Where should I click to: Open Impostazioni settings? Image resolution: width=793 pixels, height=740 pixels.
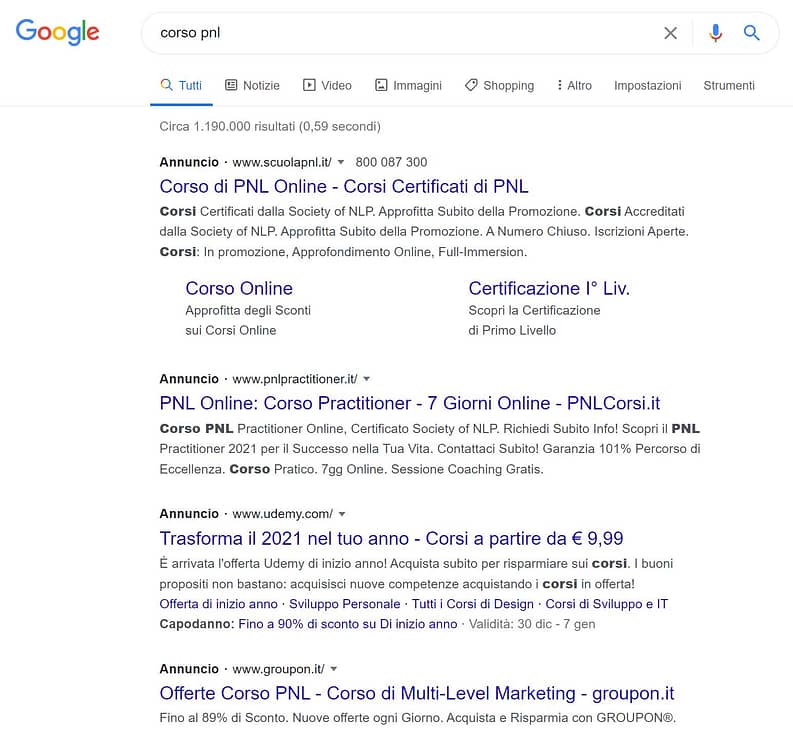[x=647, y=85]
